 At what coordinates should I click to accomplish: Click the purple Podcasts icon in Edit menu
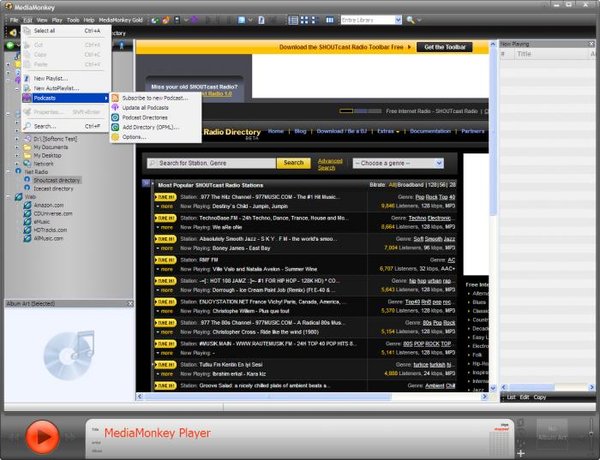pos(27,98)
